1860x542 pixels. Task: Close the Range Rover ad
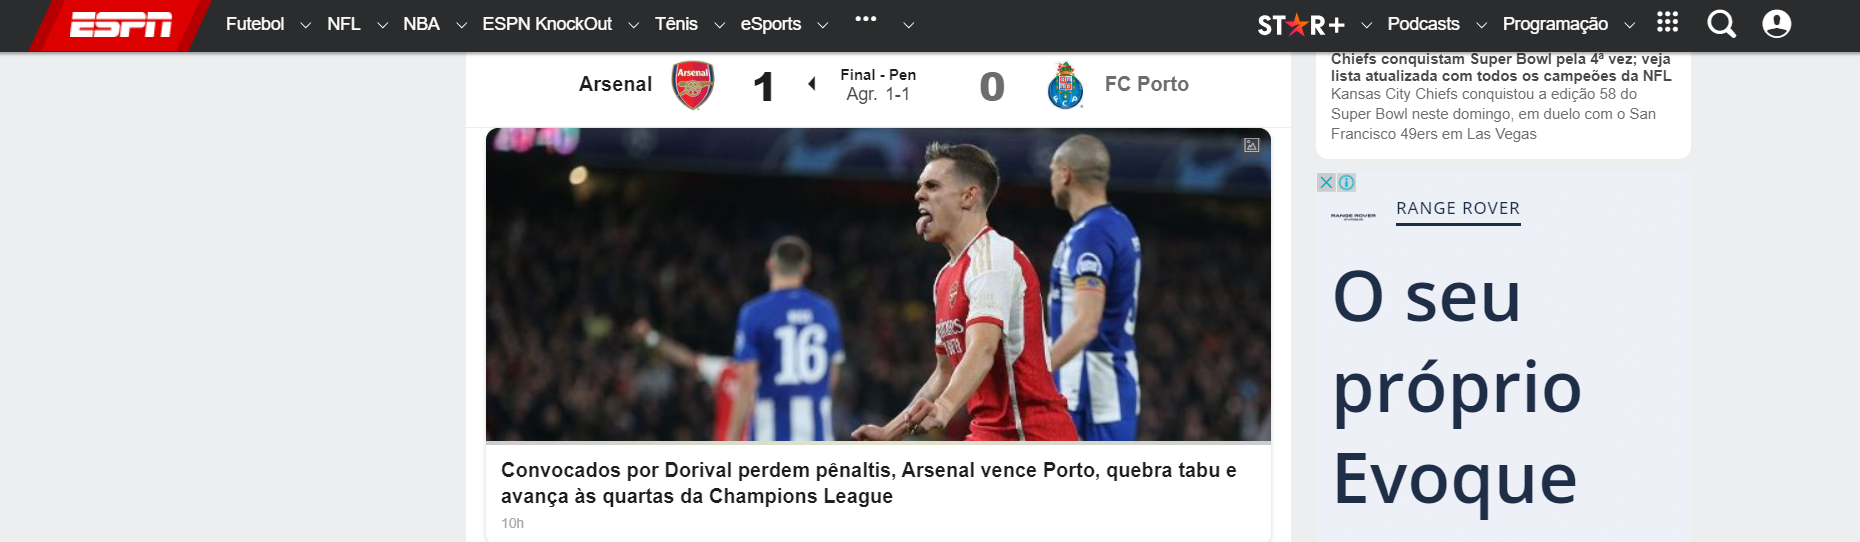point(1326,182)
